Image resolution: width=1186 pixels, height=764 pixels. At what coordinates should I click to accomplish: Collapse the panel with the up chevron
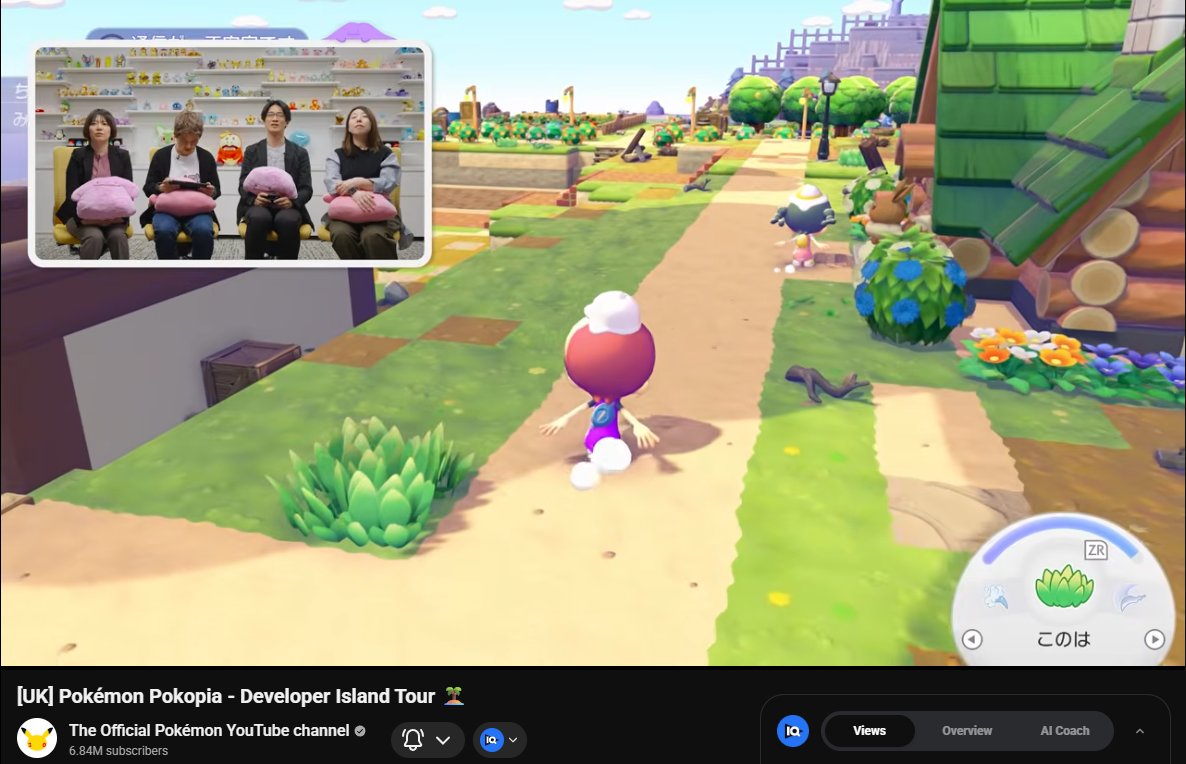point(1140,731)
